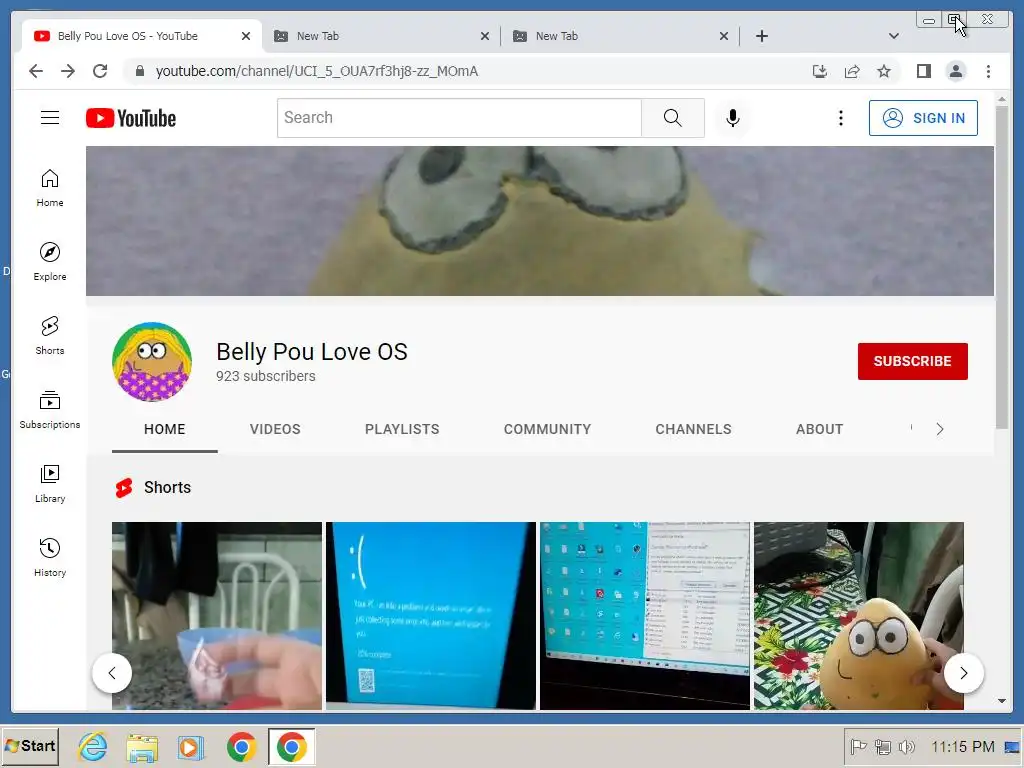Click the YouTube logo
The image size is (1024, 768).
(x=131, y=118)
